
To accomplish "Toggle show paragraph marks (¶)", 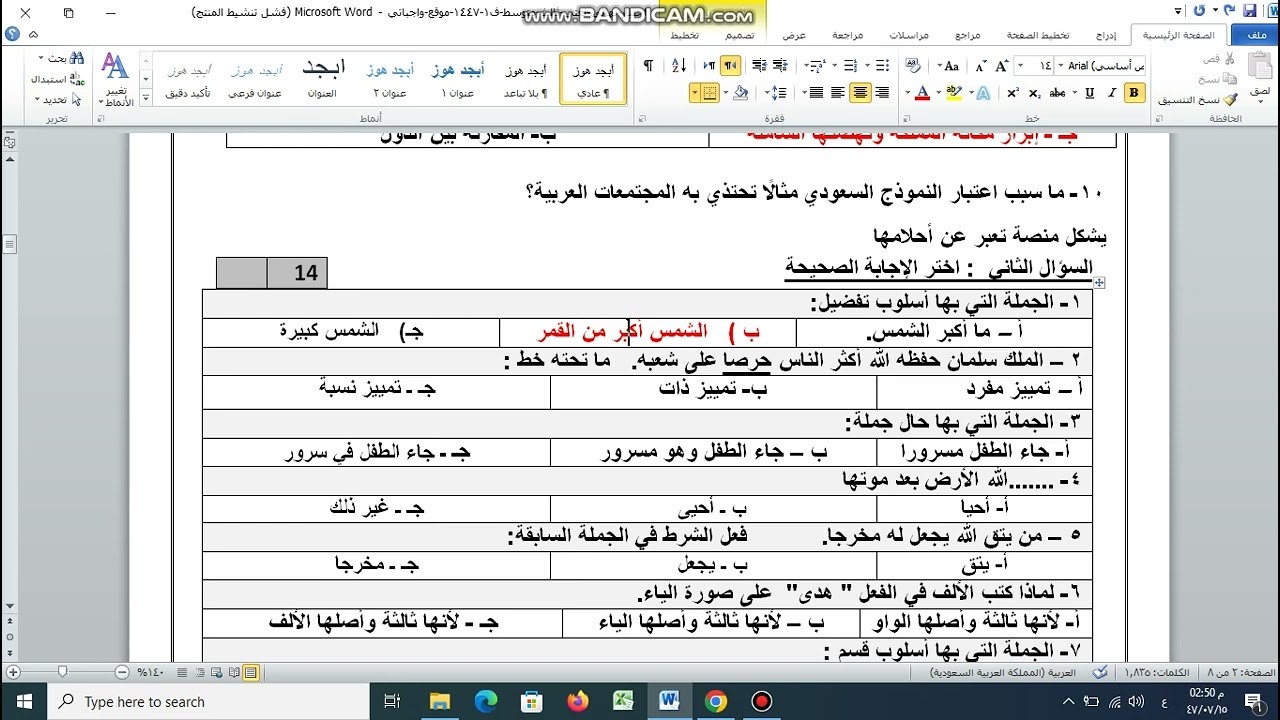I will [648, 66].
